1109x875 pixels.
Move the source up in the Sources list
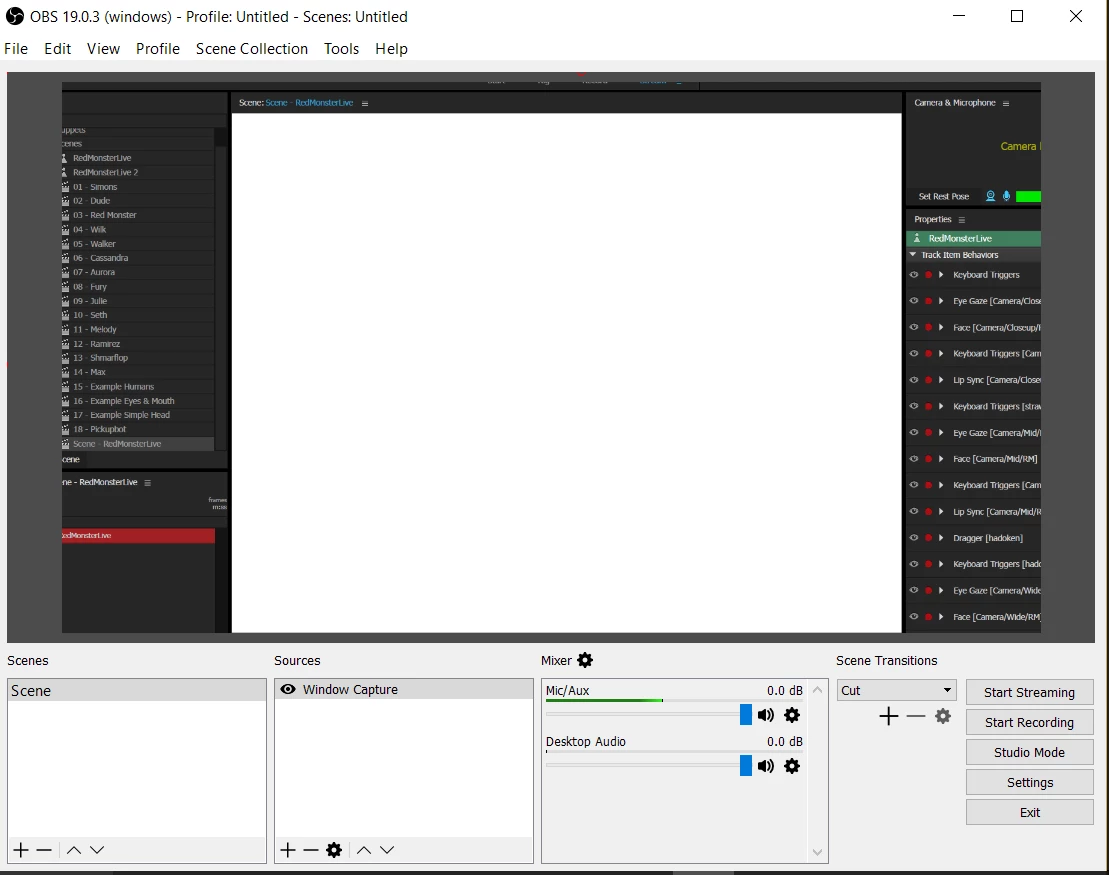click(x=364, y=850)
